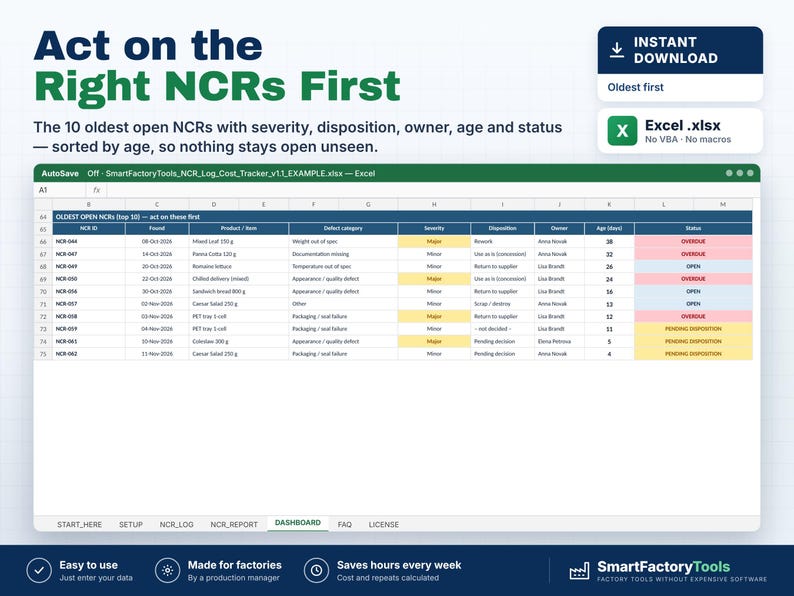Click the green Excel X icon
Screen dimensions: 794x596
click(x=622, y=131)
